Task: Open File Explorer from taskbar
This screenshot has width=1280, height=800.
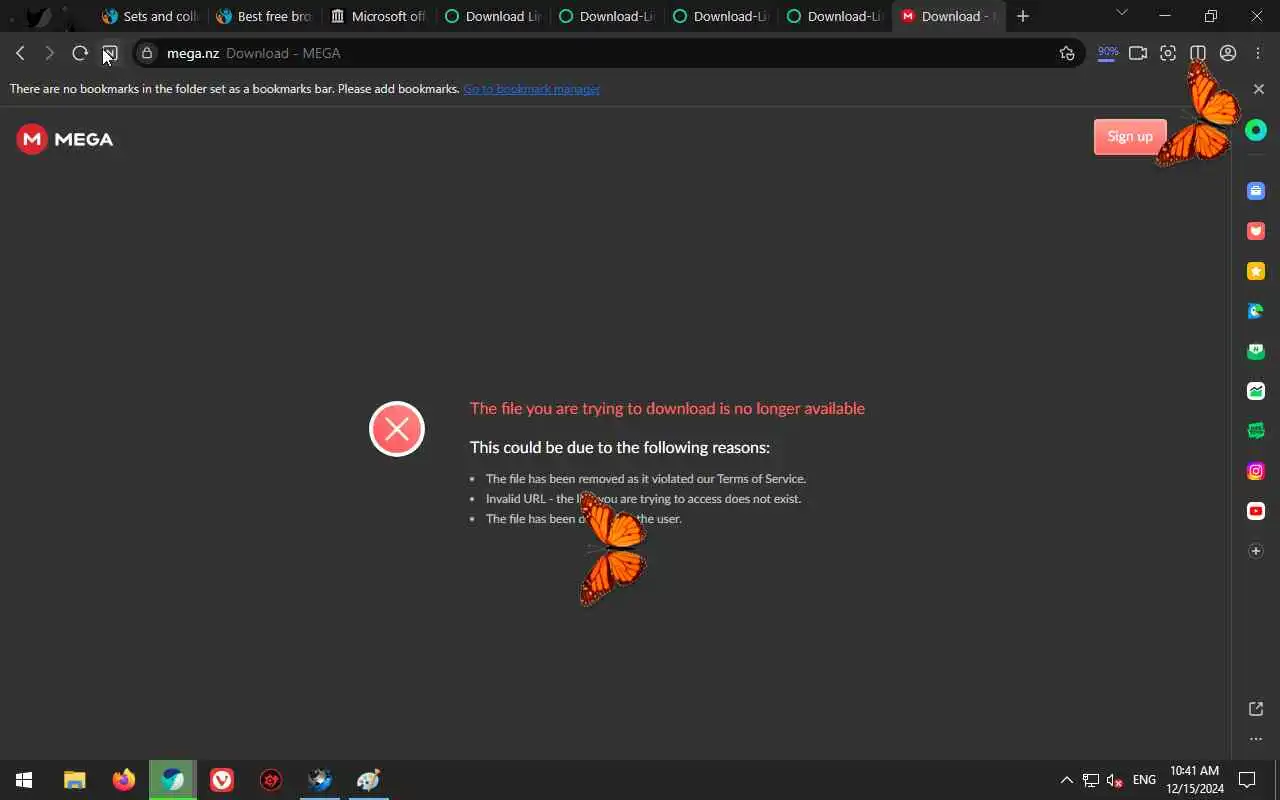Action: 74,780
